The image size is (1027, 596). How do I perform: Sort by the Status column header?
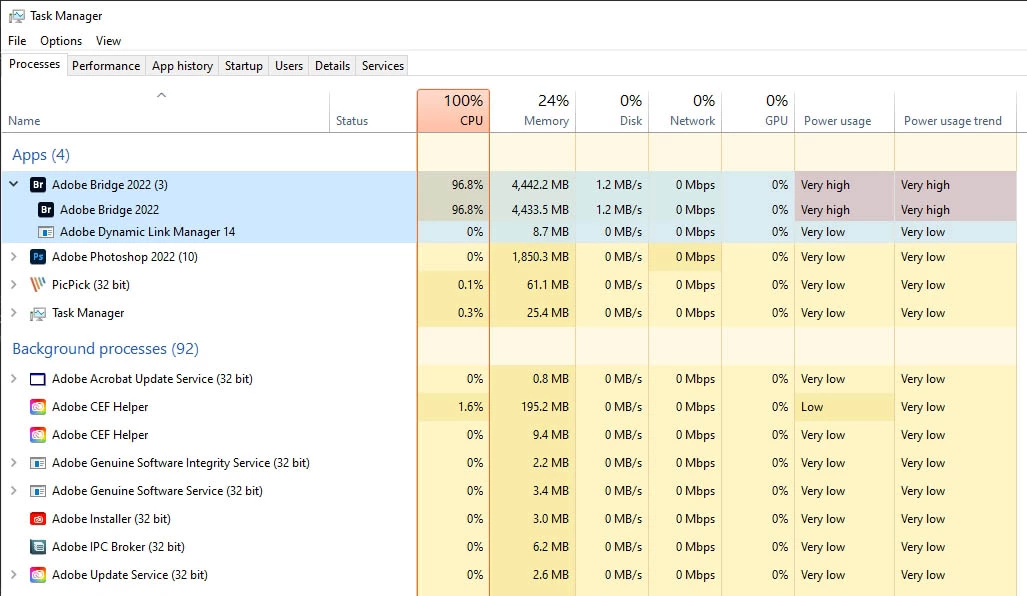(x=373, y=111)
